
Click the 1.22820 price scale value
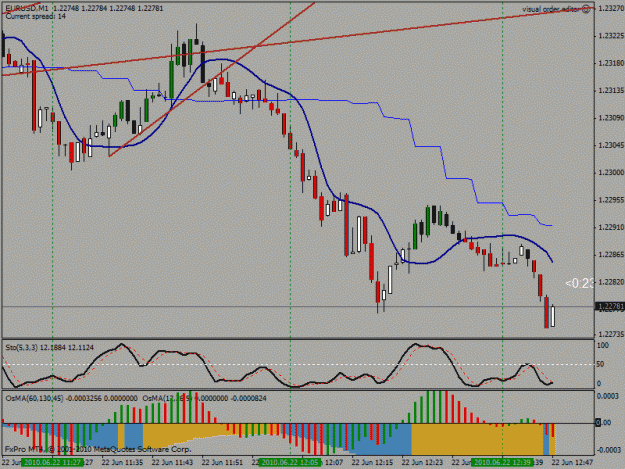[x=611, y=282]
